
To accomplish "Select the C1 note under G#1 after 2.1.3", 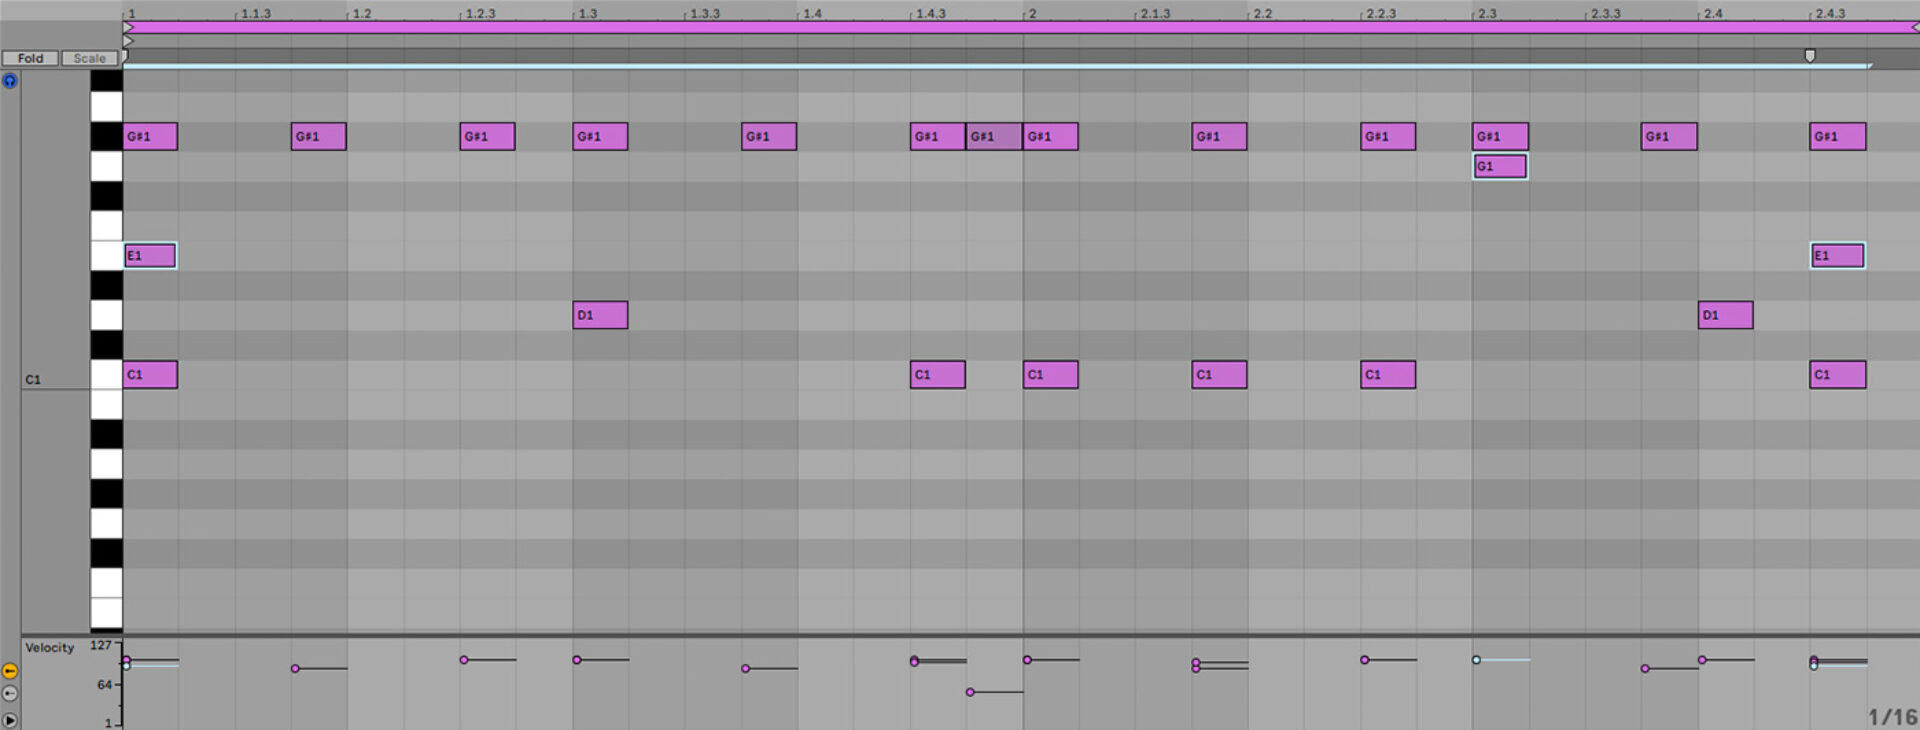I will click(x=1220, y=375).
